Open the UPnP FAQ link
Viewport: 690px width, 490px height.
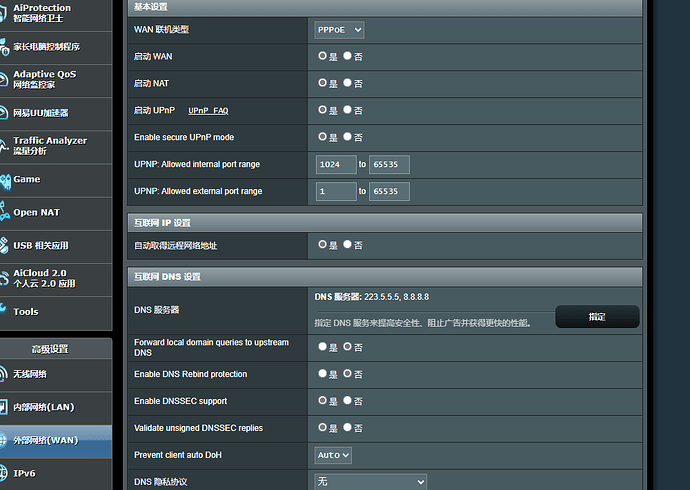point(208,110)
